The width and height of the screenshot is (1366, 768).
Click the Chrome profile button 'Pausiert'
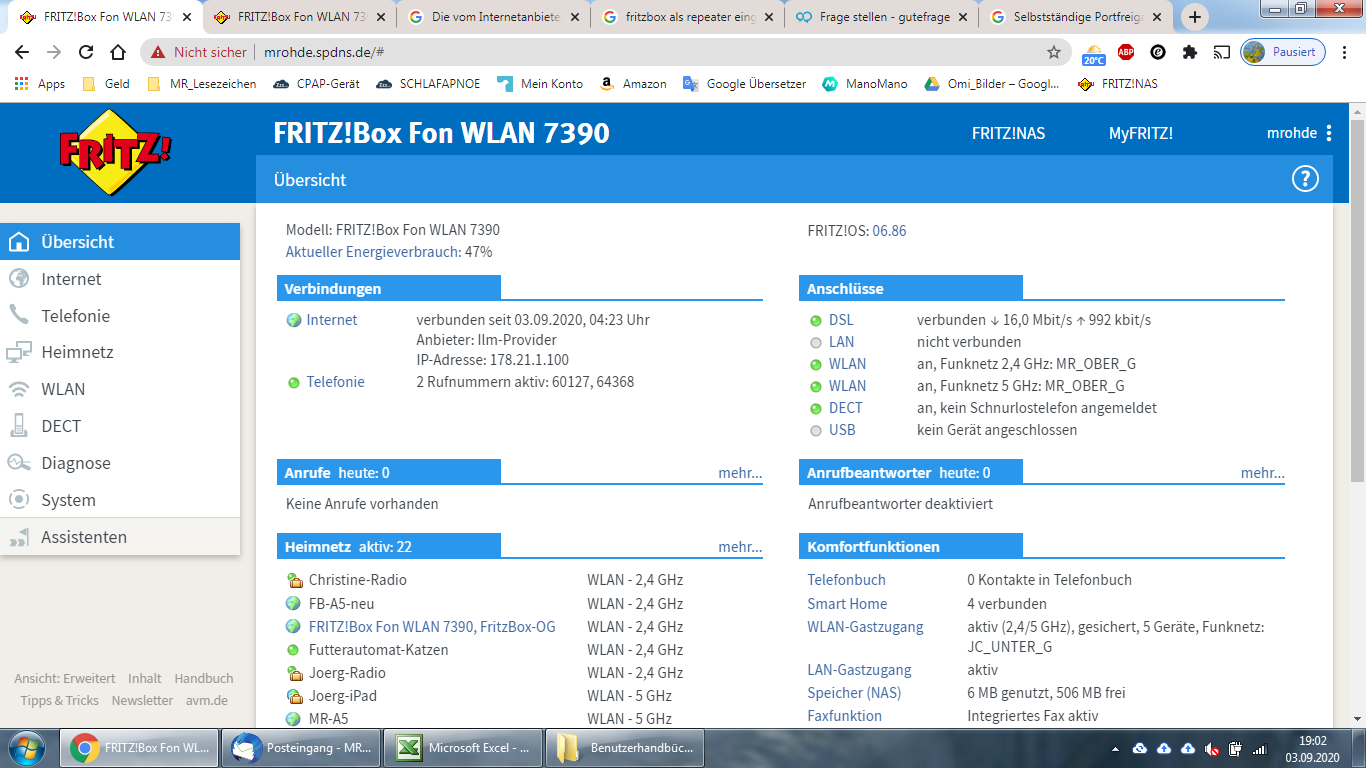[x=1283, y=52]
